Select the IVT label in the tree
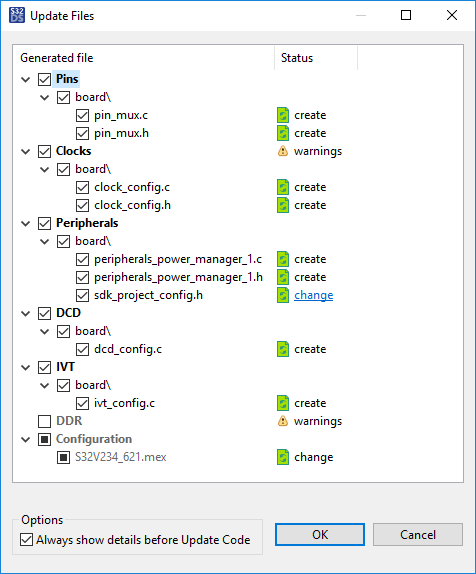476x574 pixels. click(x=65, y=367)
